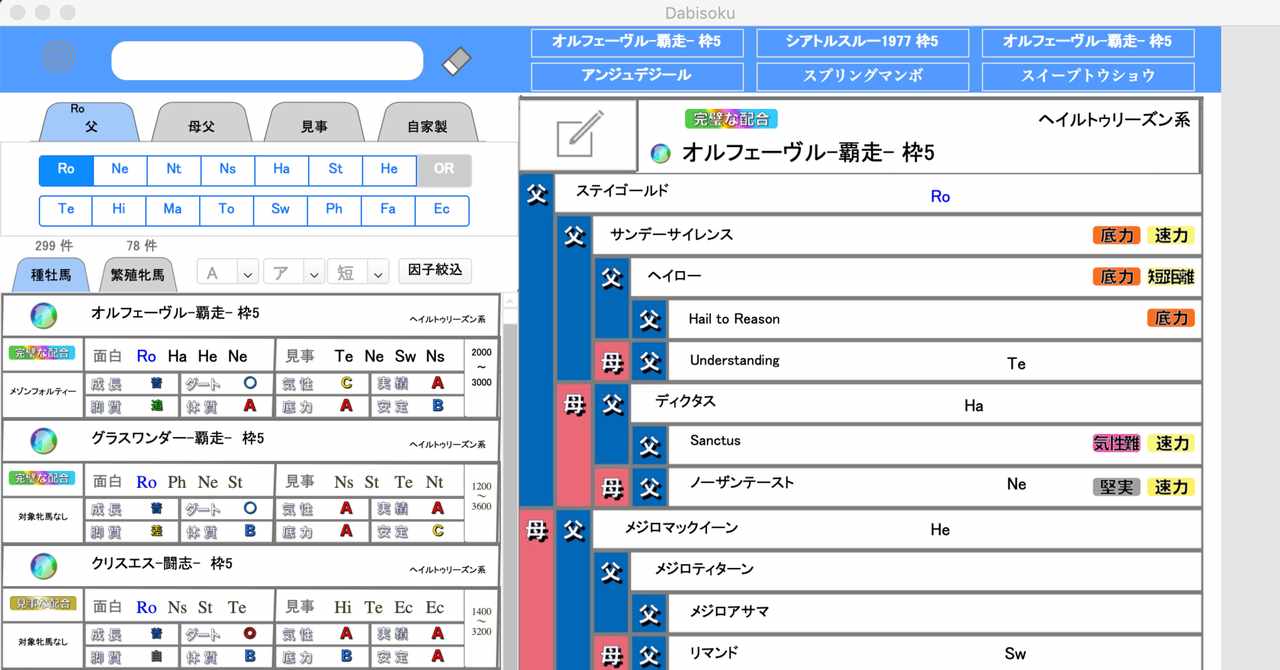This screenshot has height=670, width=1280.
Task: Toggle the Ha lineage filter
Action: pos(282,170)
